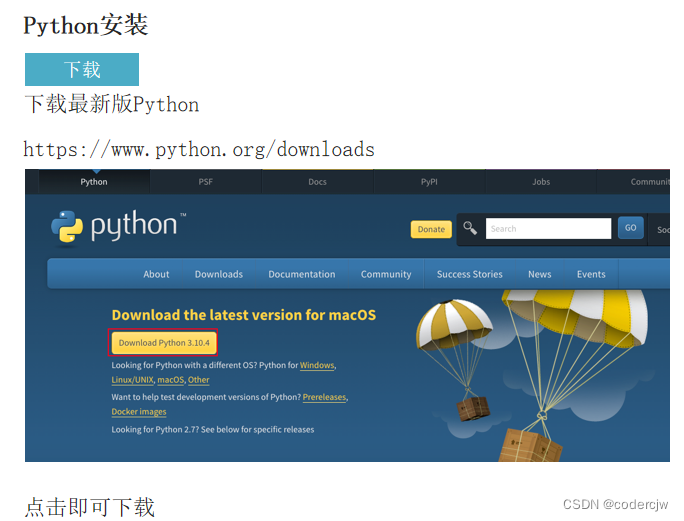Open the Python top navigation tab
The image size is (684, 521).
click(x=94, y=182)
